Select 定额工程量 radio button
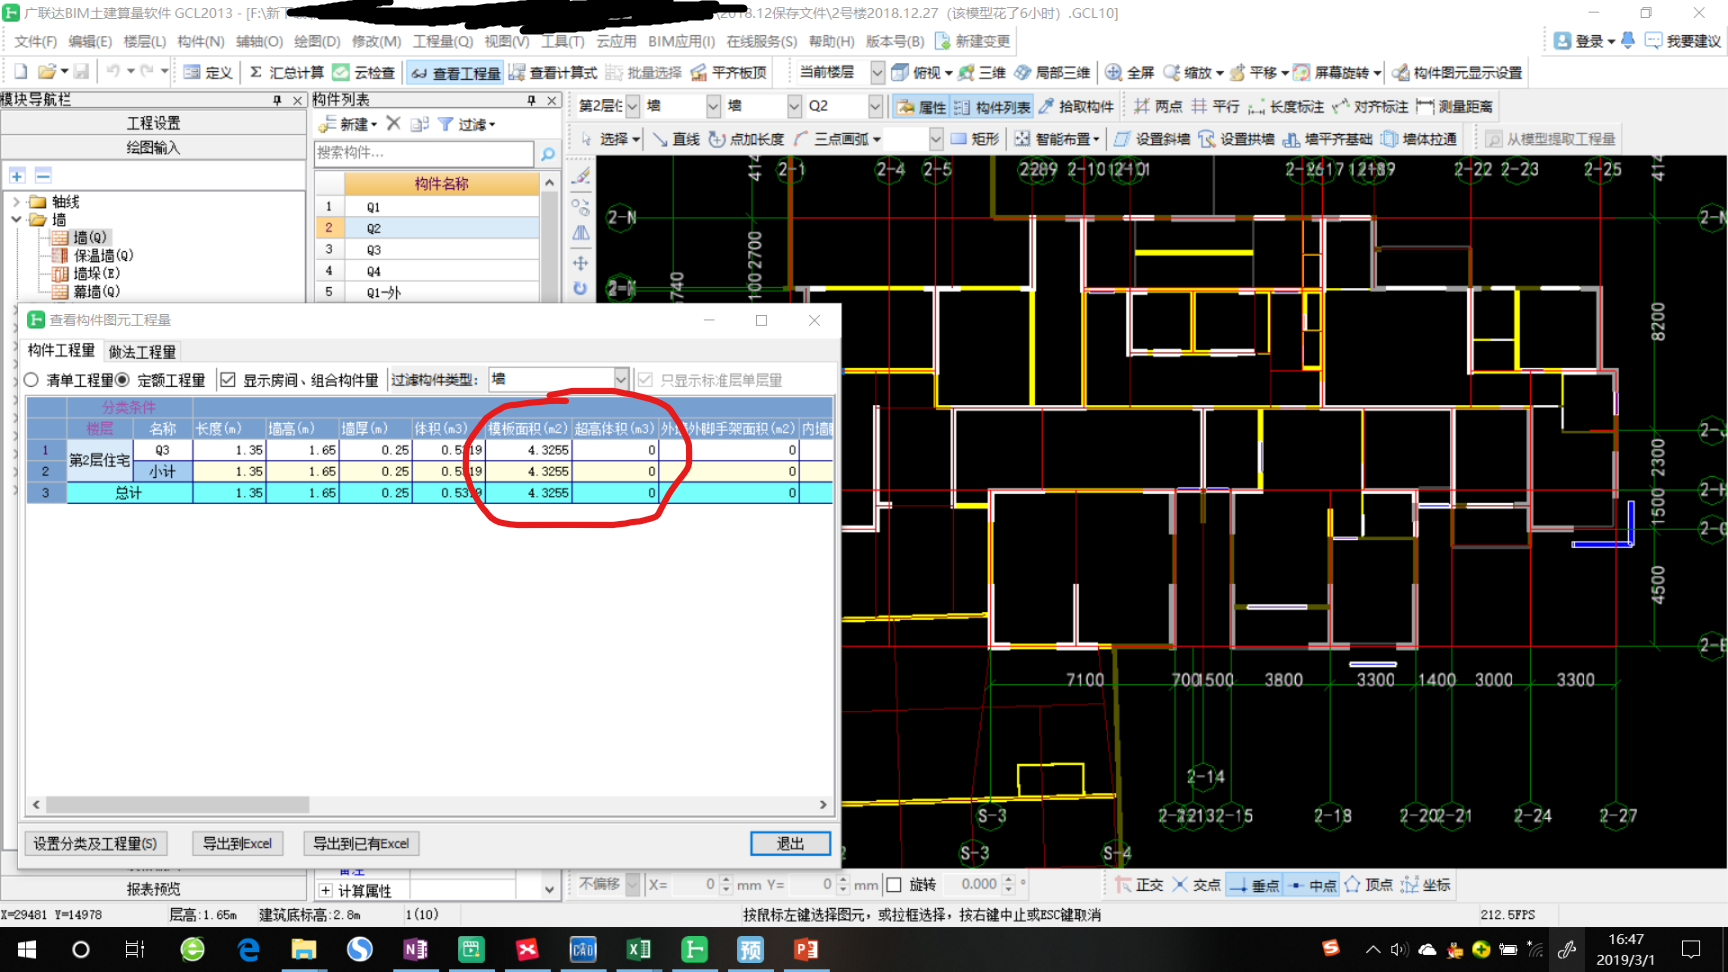Image resolution: width=1728 pixels, height=972 pixels. [x=123, y=380]
